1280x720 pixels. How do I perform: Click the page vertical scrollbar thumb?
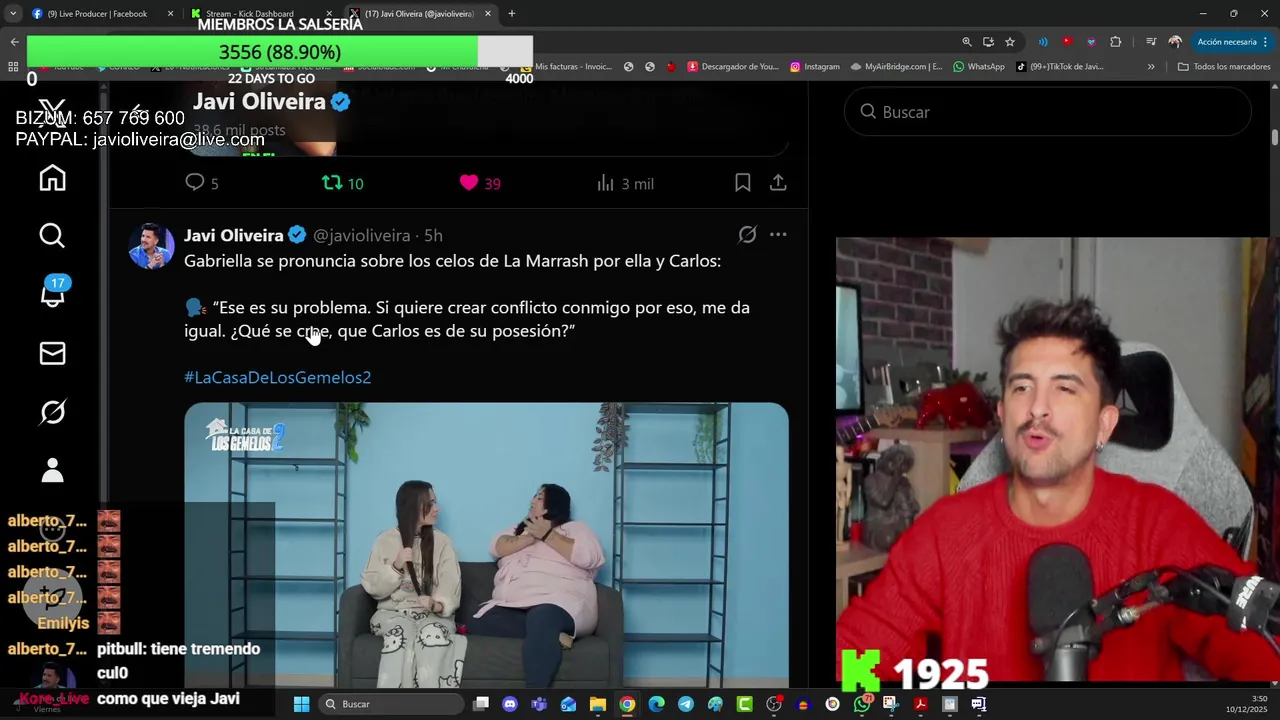(x=1275, y=137)
